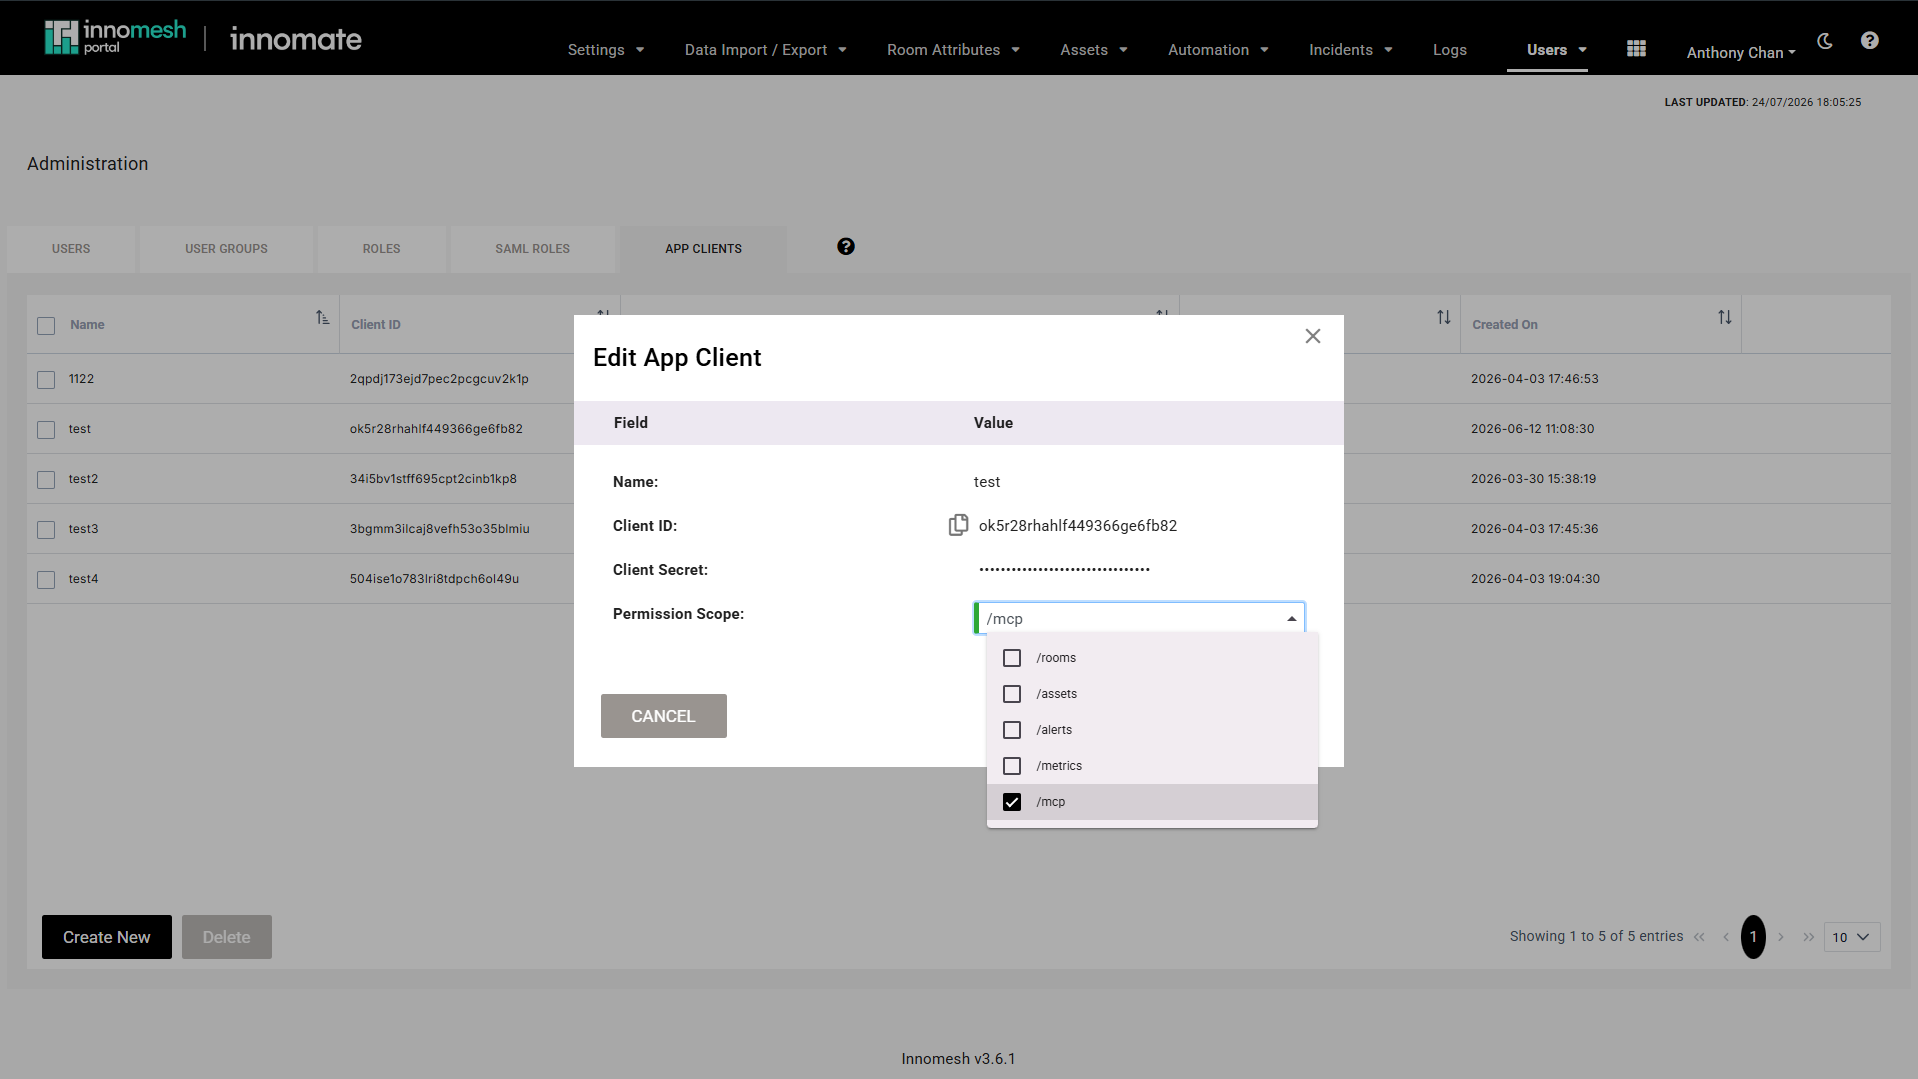Switch to the User Groups tab
The image size is (1918, 1079).
tap(226, 248)
